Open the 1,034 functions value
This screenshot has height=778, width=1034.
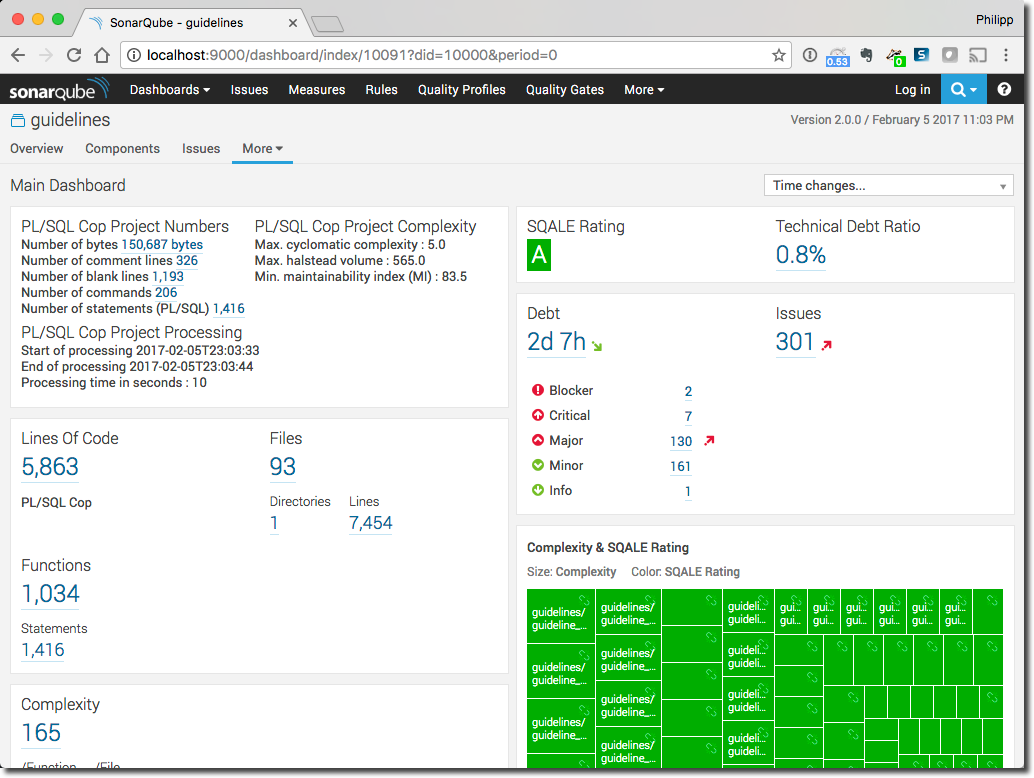(51, 594)
